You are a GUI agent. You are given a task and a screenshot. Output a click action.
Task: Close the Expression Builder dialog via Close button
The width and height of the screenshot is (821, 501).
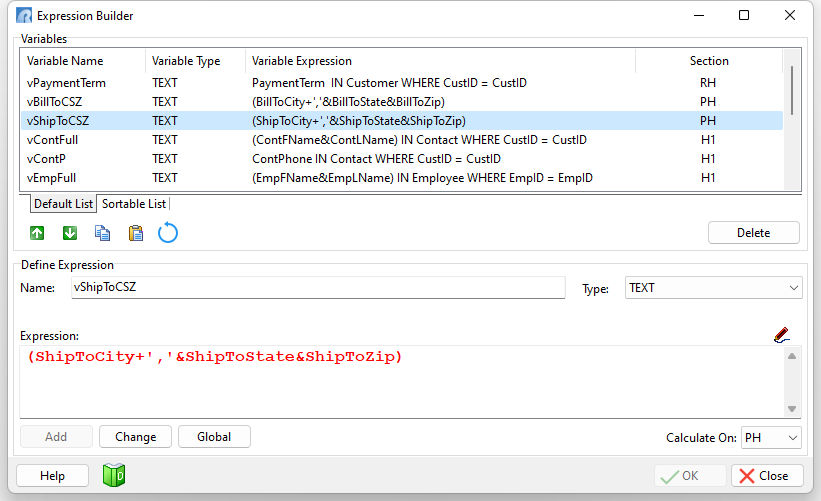[767, 475]
